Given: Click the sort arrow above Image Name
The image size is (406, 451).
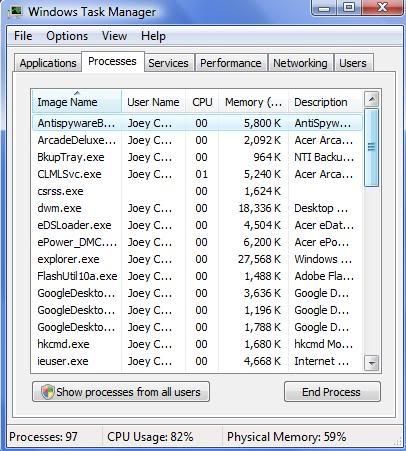Looking at the screenshot, I should tap(77, 93).
